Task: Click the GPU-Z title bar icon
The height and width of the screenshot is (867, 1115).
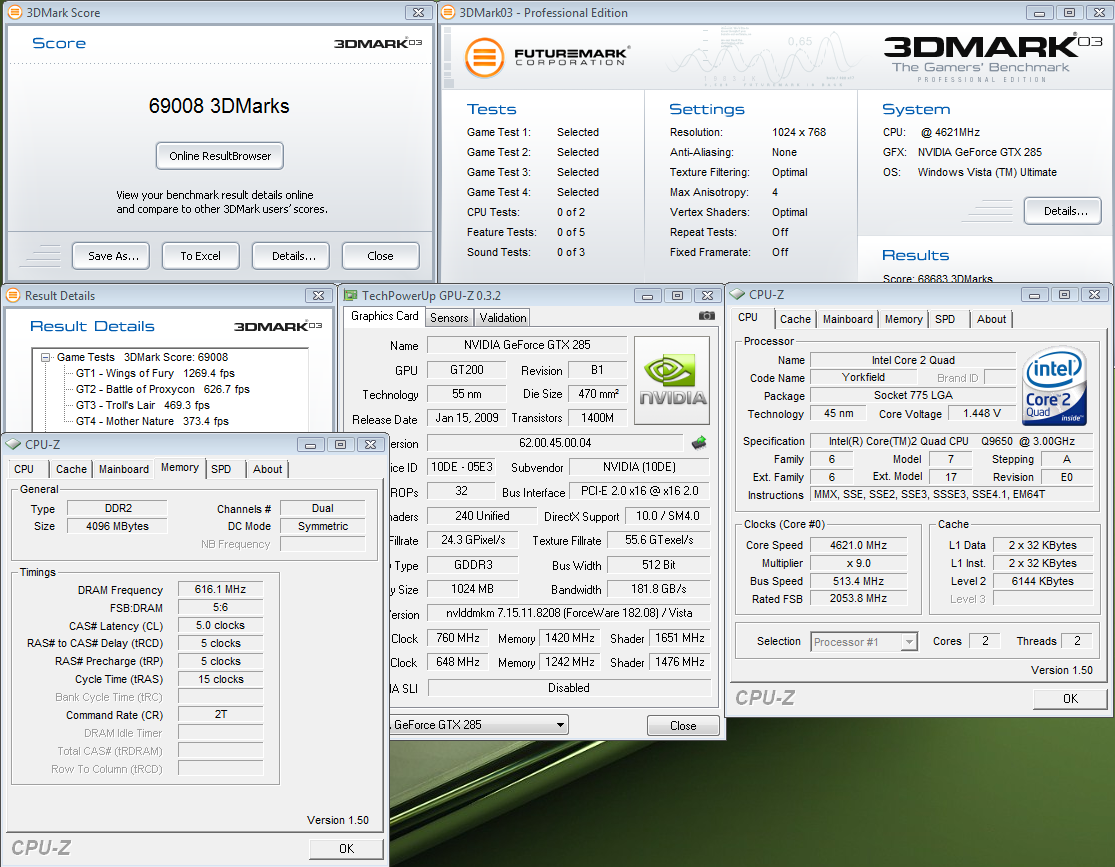Action: click(x=351, y=295)
